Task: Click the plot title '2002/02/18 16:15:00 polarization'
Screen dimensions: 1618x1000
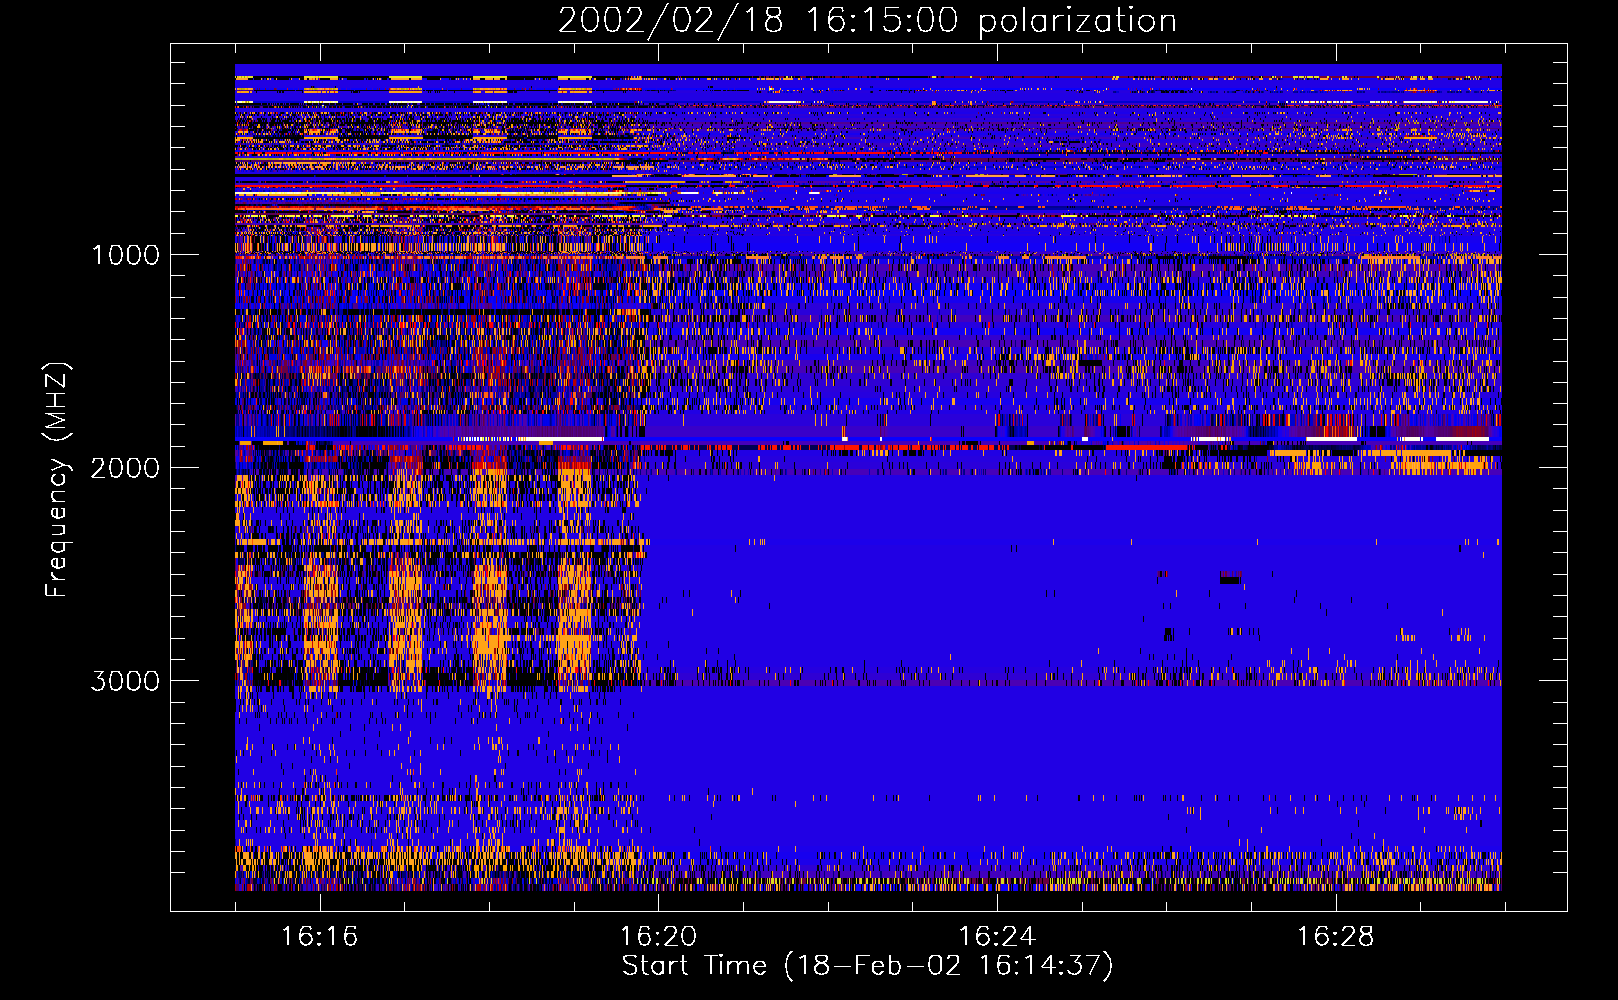Action: coord(867,21)
